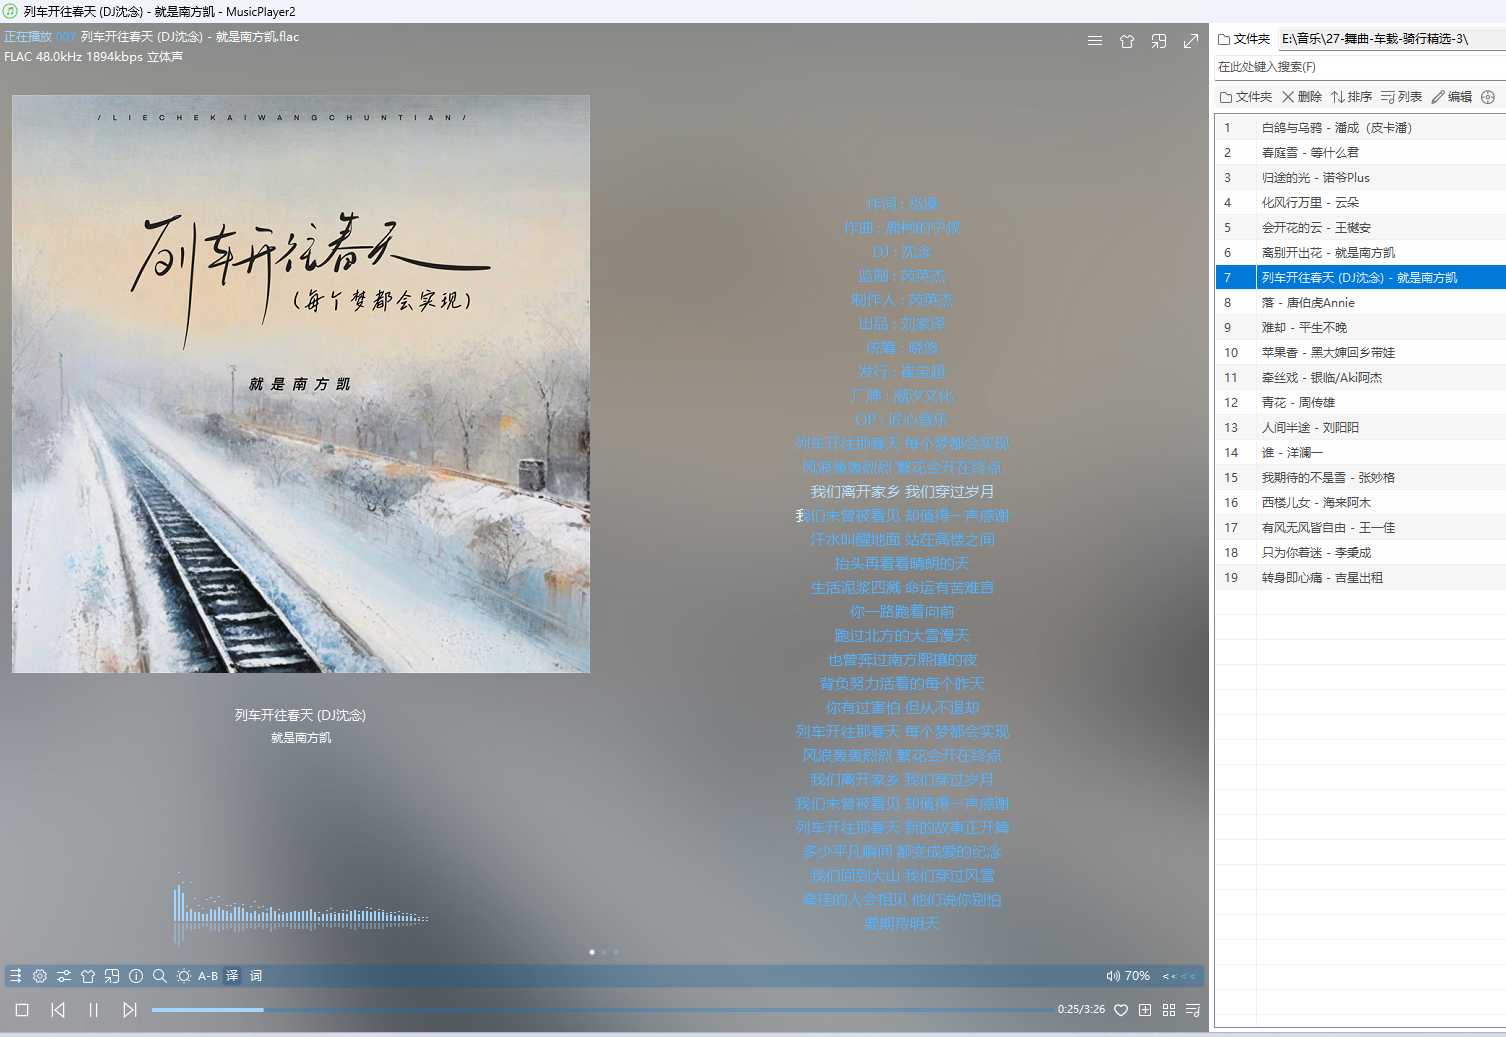Image resolution: width=1506 pixels, height=1037 pixels.
Task: Click the top skin shirt icon
Action: [x=1127, y=41]
